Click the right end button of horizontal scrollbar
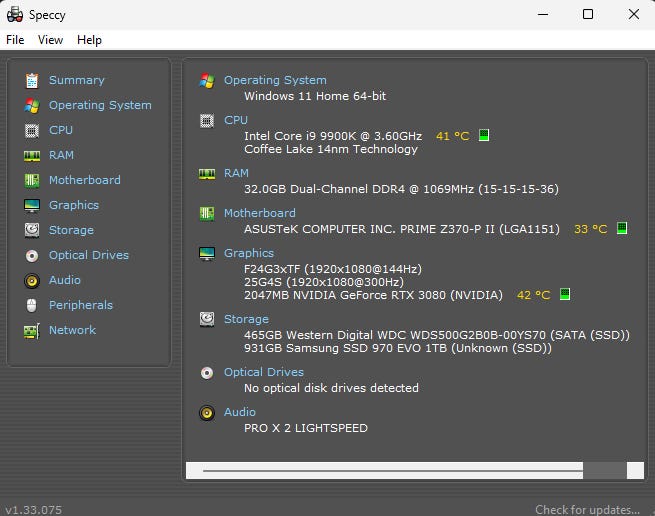This screenshot has height=516, width=655. pos(635,470)
